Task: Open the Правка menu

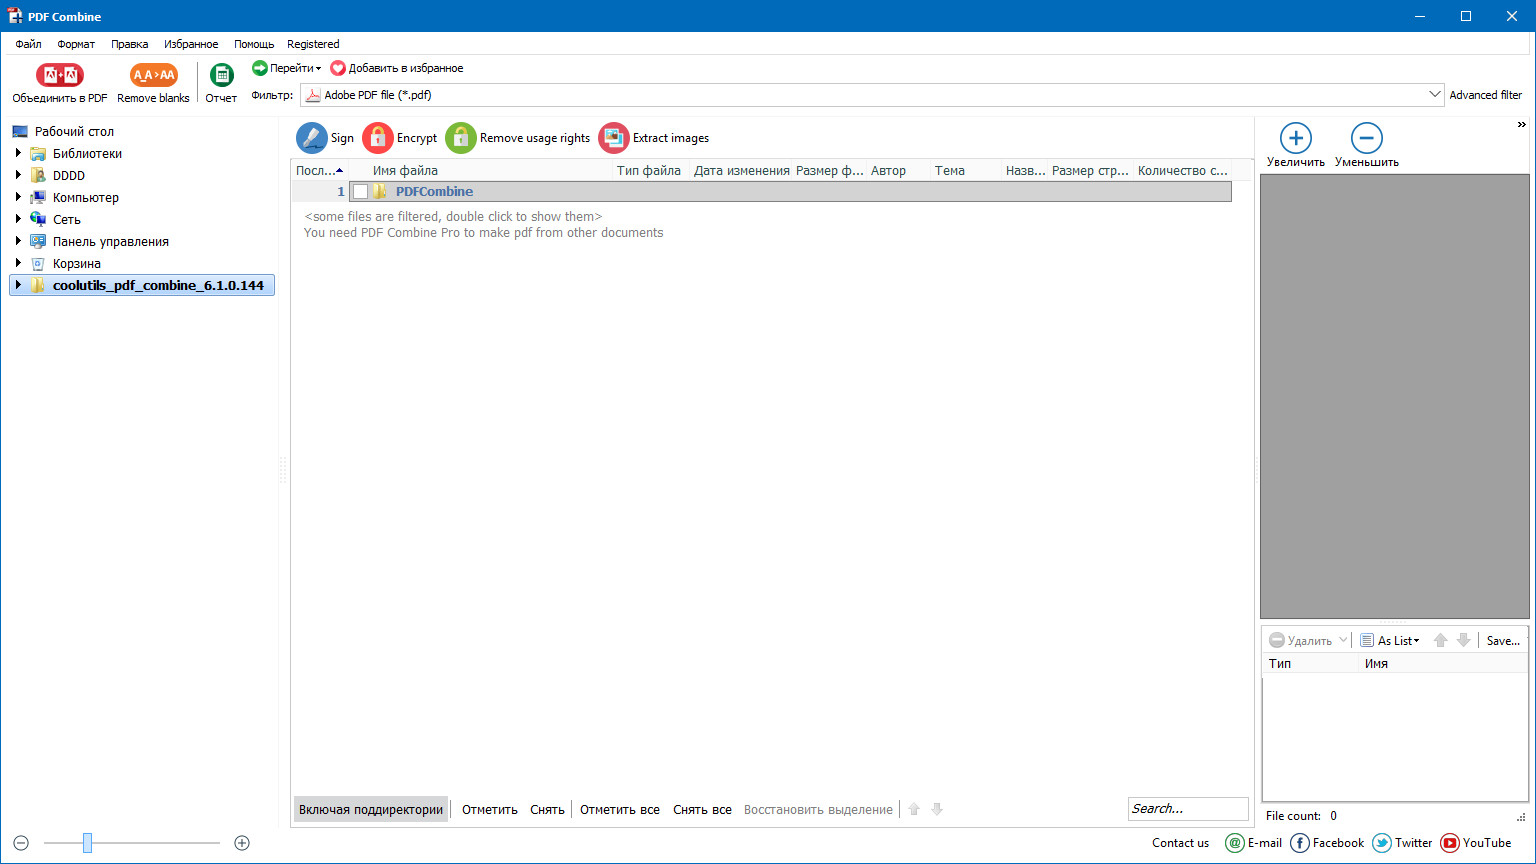Action: pyautogui.click(x=130, y=44)
